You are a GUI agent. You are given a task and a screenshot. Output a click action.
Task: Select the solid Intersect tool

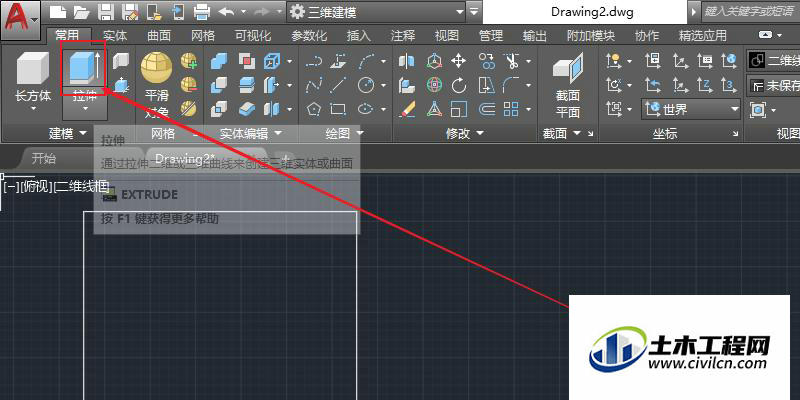click(219, 108)
